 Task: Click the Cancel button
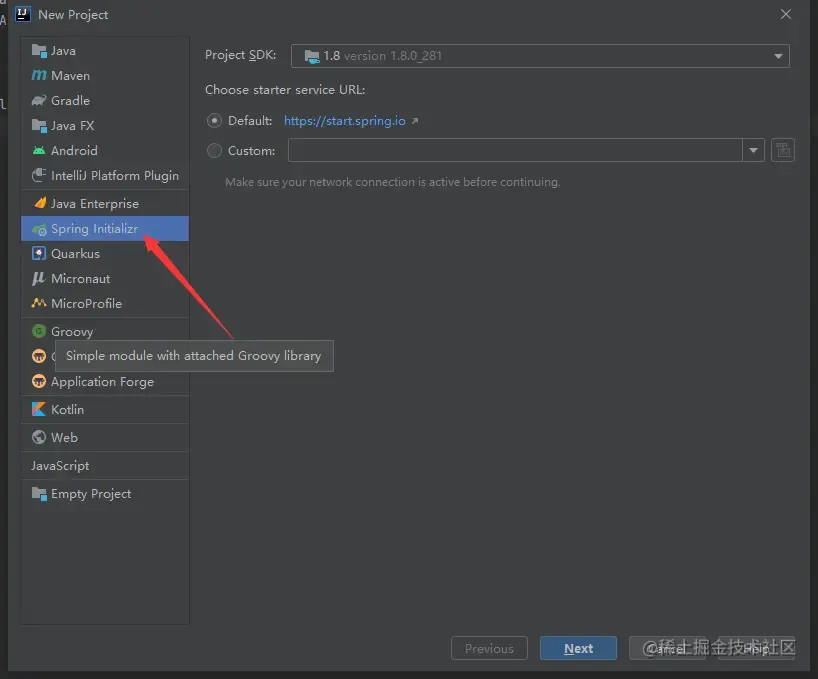[x=667, y=648]
